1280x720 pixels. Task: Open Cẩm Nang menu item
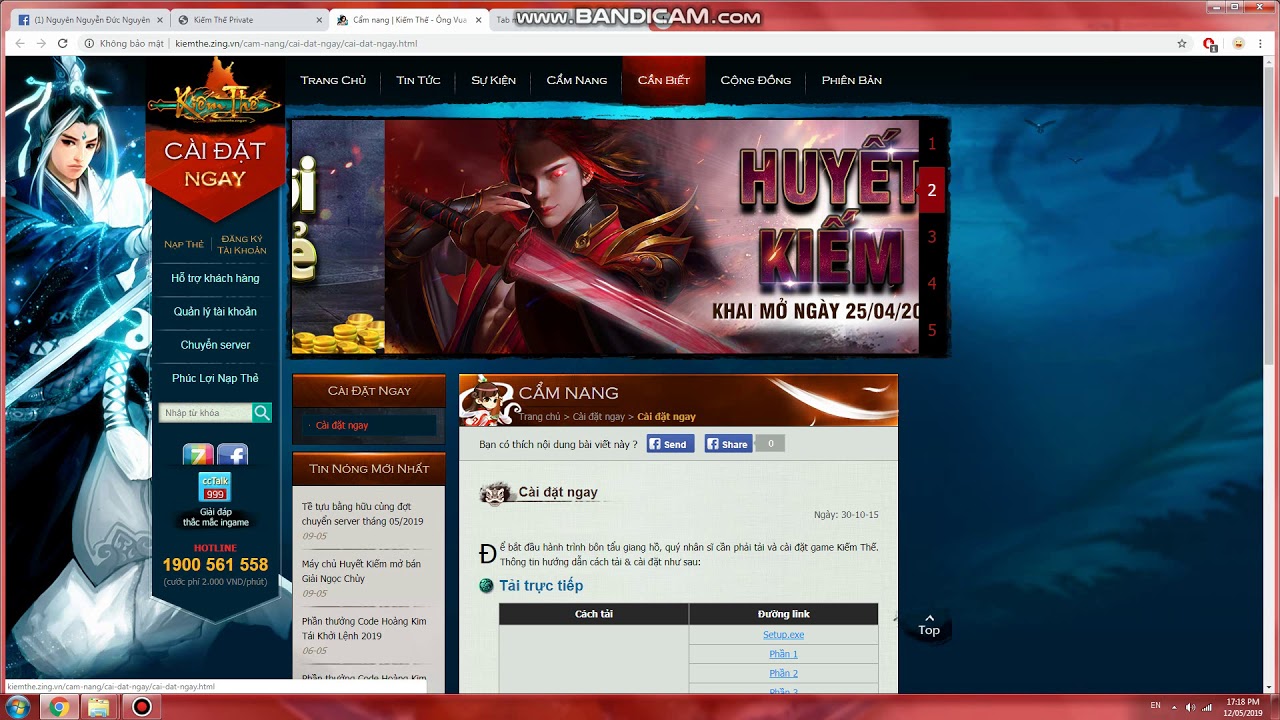[576, 81]
